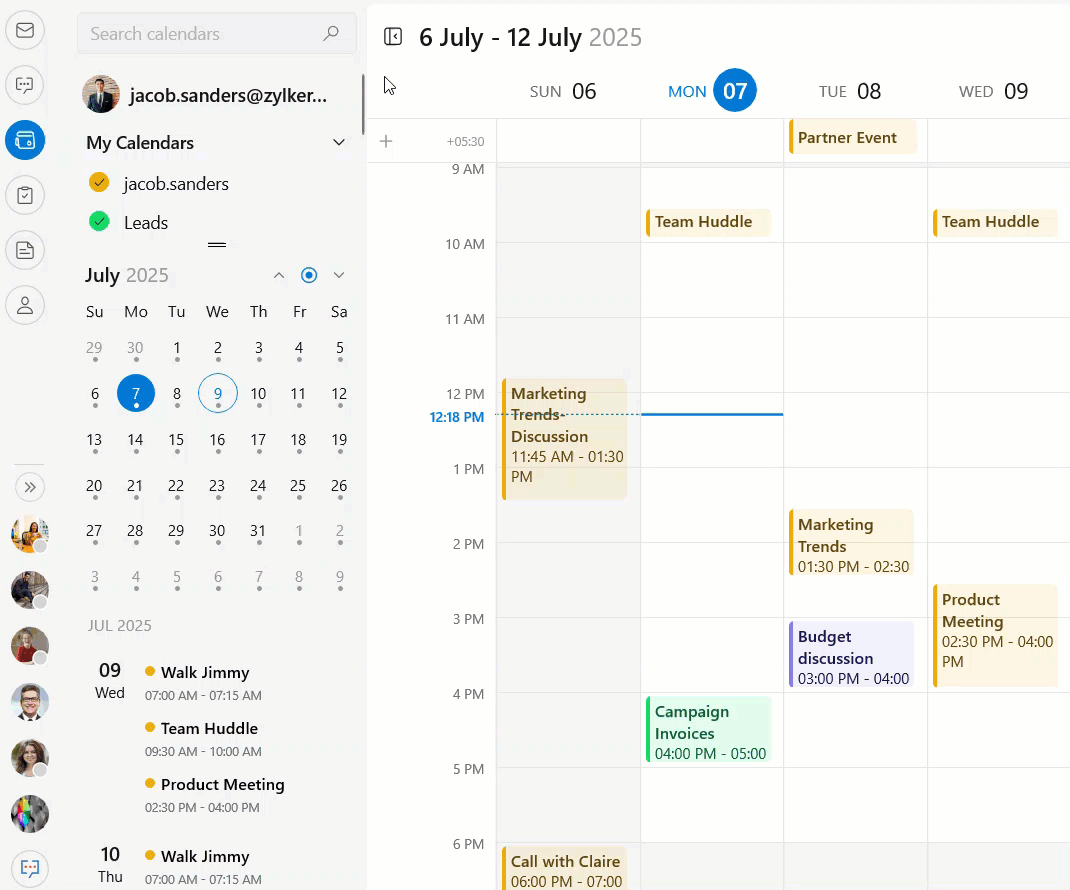Click plus icon to add all-day event
Image resolution: width=1070 pixels, height=890 pixels.
pyautogui.click(x=386, y=141)
